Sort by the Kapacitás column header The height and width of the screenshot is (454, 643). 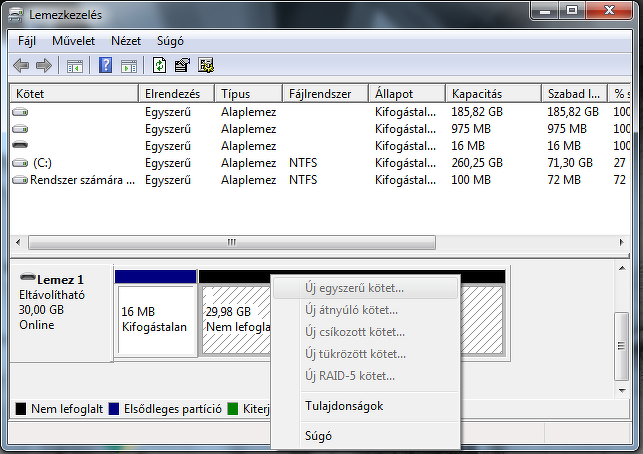click(493, 94)
